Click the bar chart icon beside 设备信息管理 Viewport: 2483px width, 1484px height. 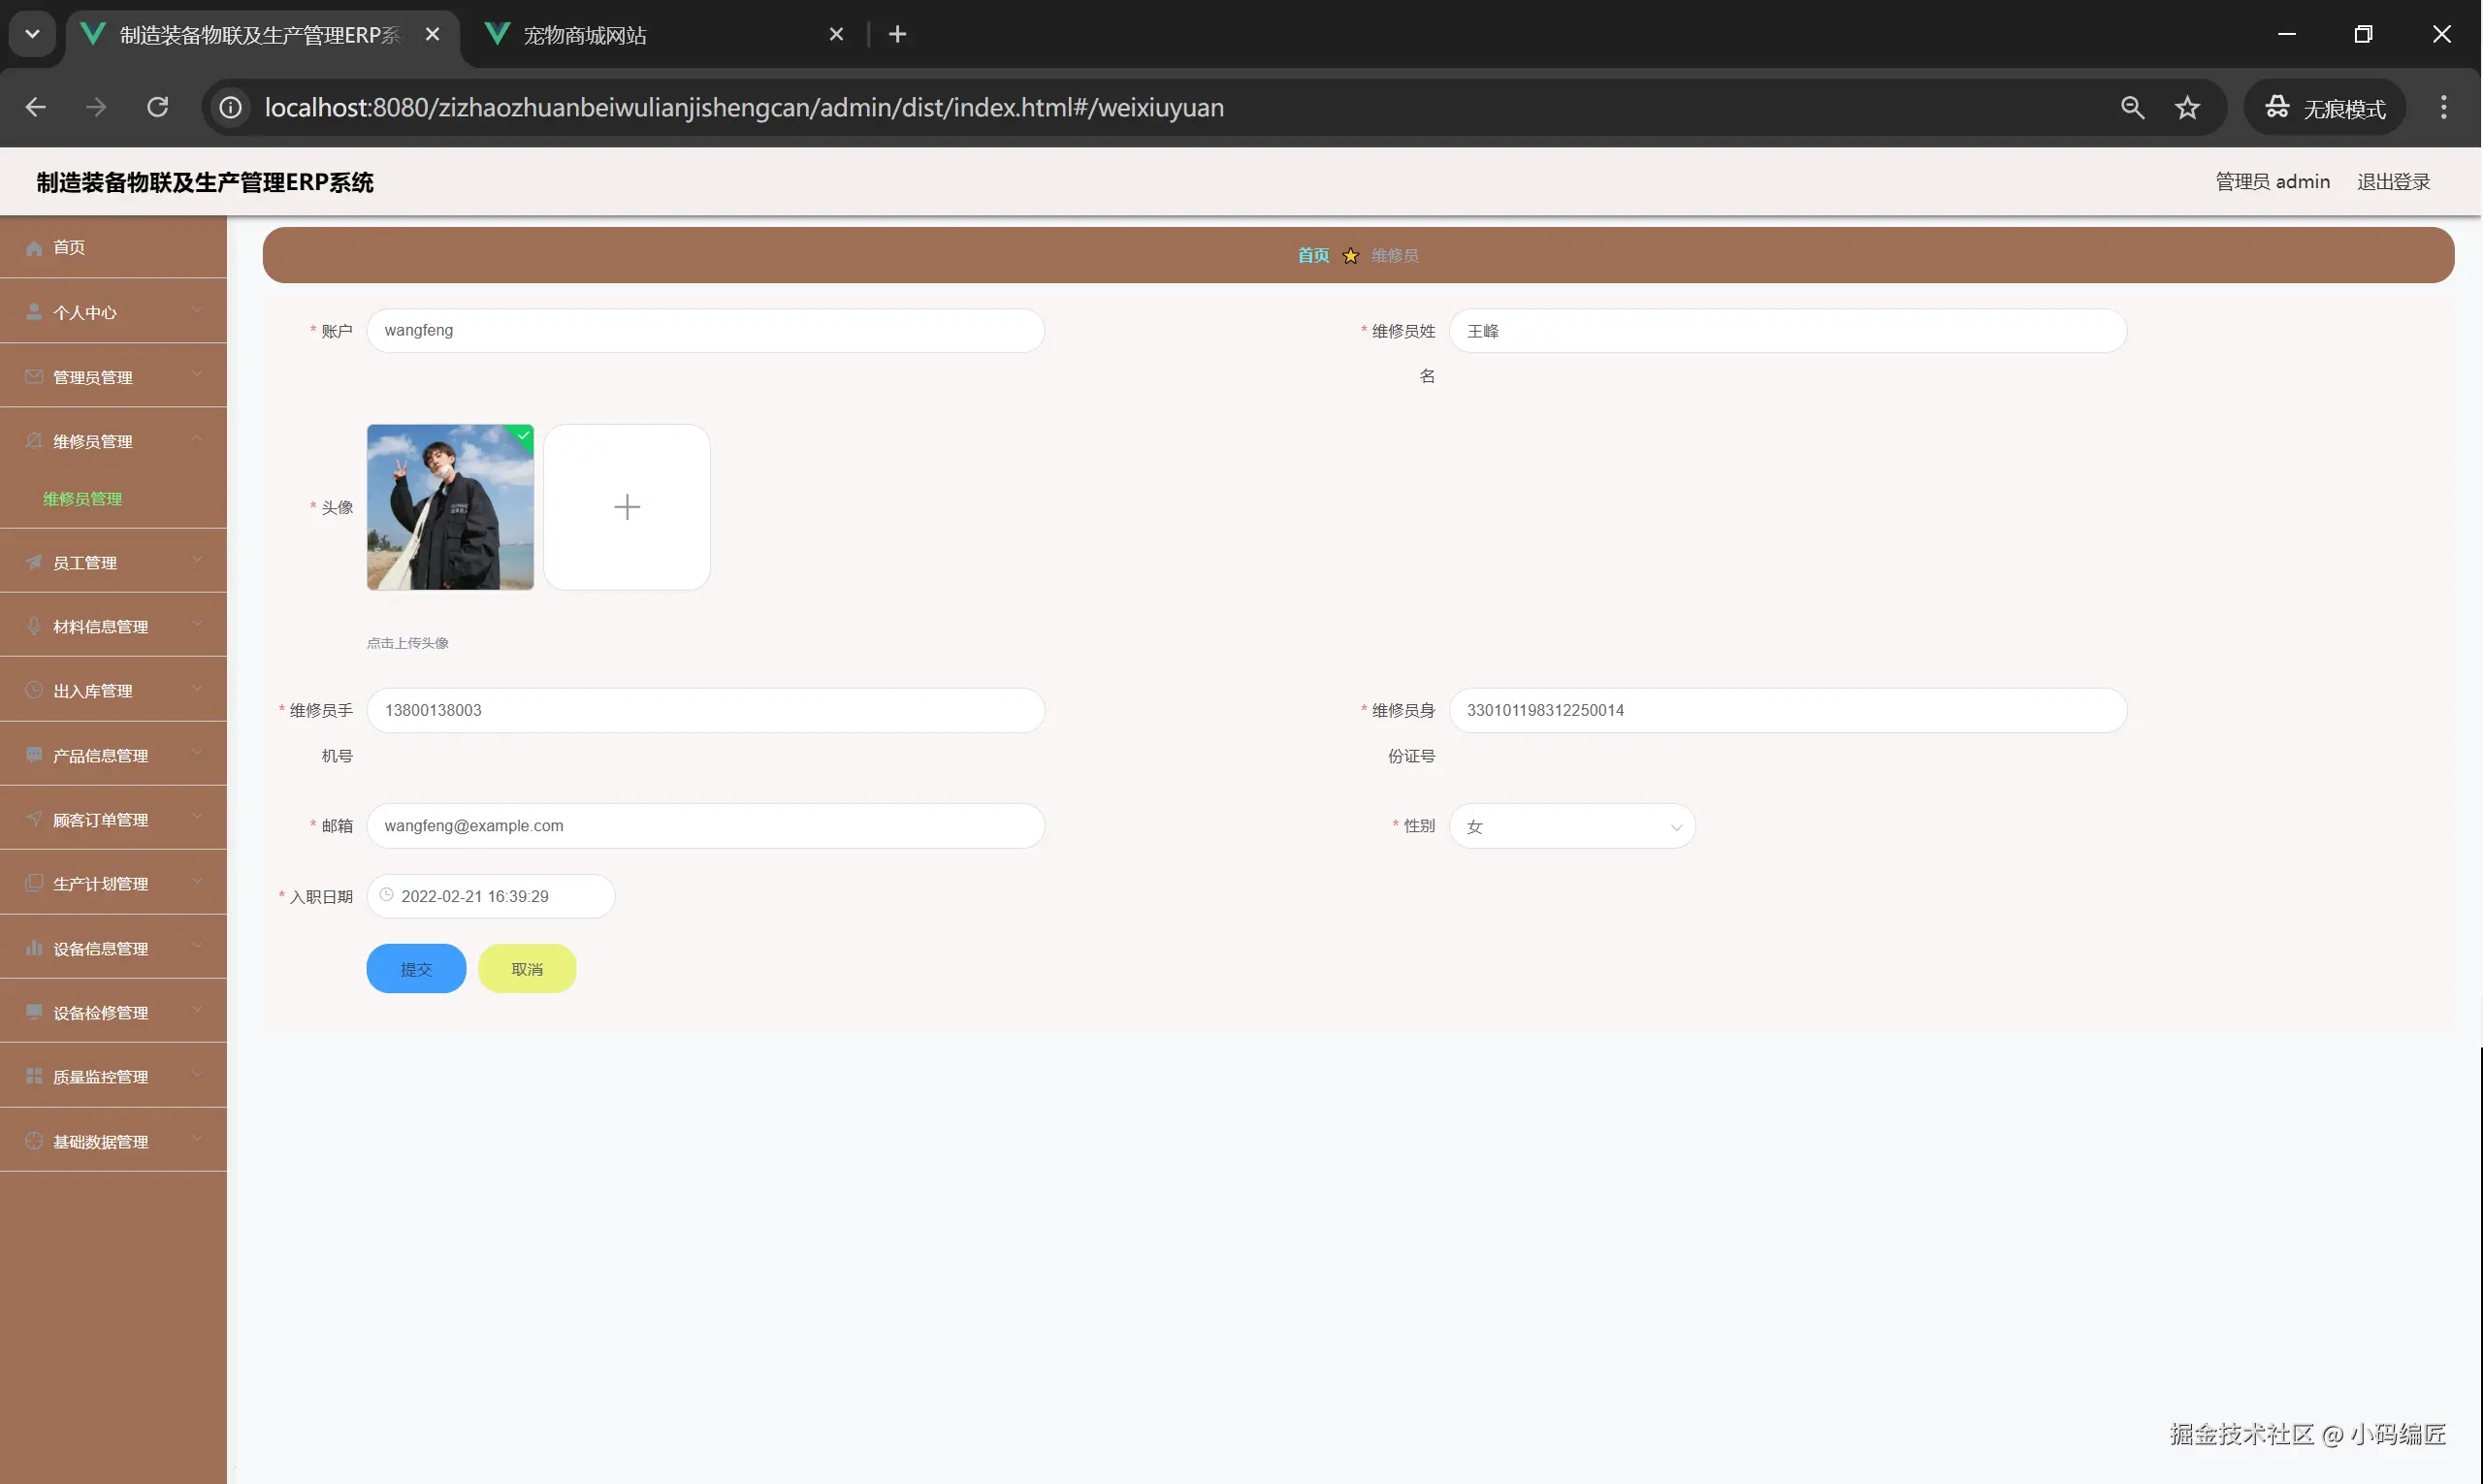34,948
